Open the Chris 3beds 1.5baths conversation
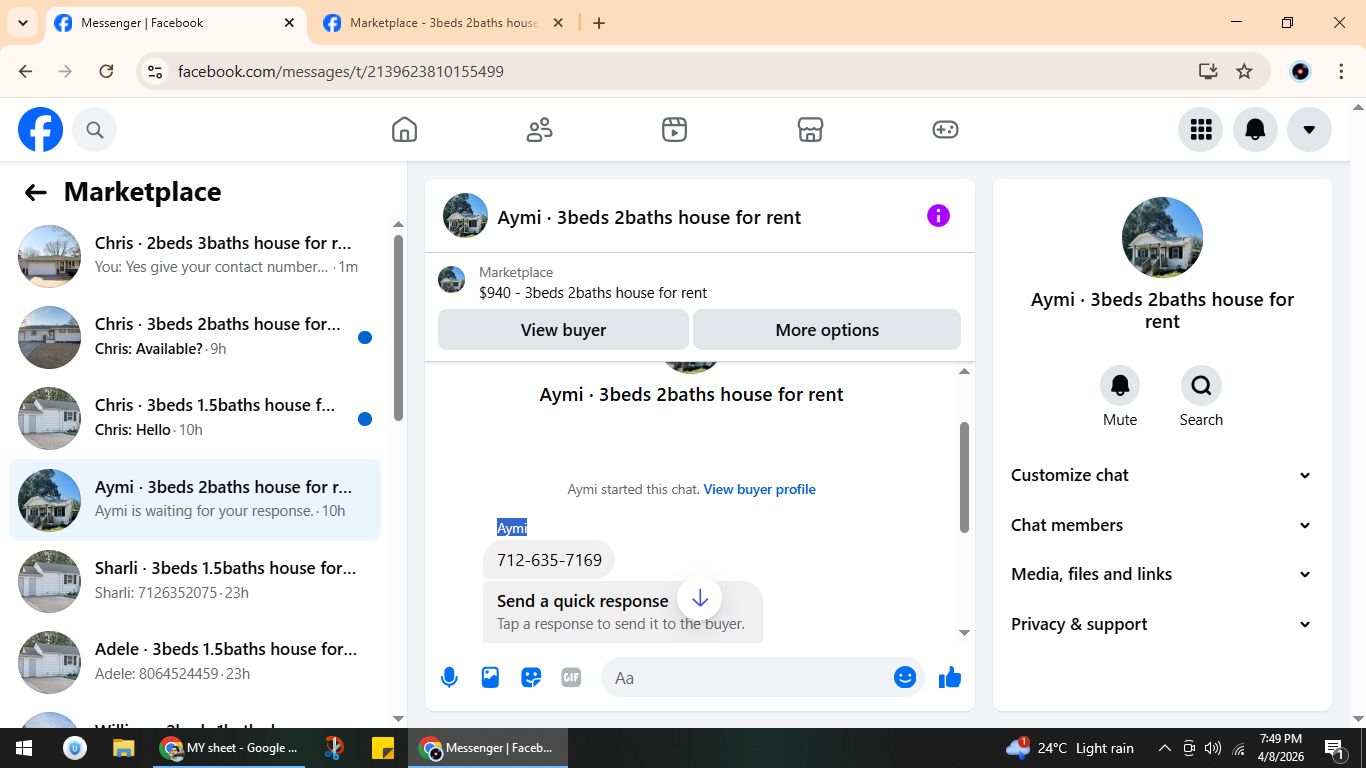Viewport: 1366px width, 768px height. pyautogui.click(x=195, y=418)
